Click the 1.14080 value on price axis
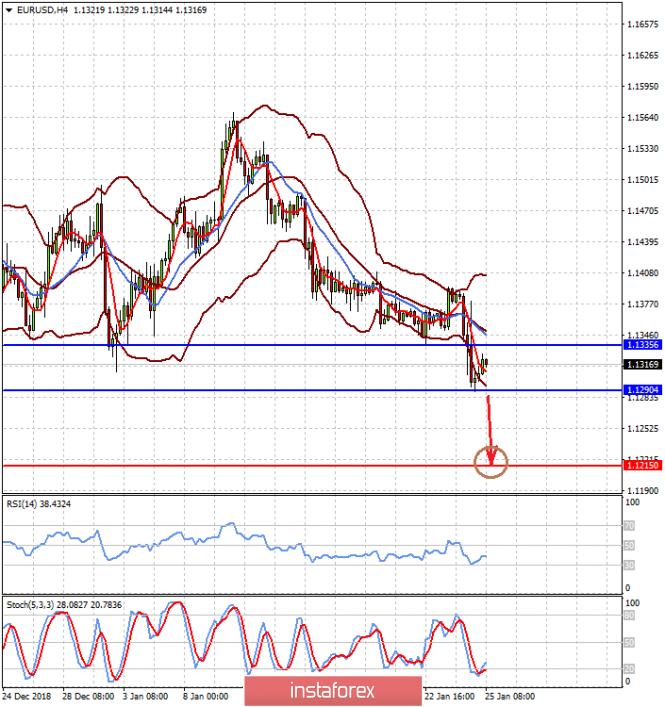The width and height of the screenshot is (665, 707). pyautogui.click(x=640, y=273)
